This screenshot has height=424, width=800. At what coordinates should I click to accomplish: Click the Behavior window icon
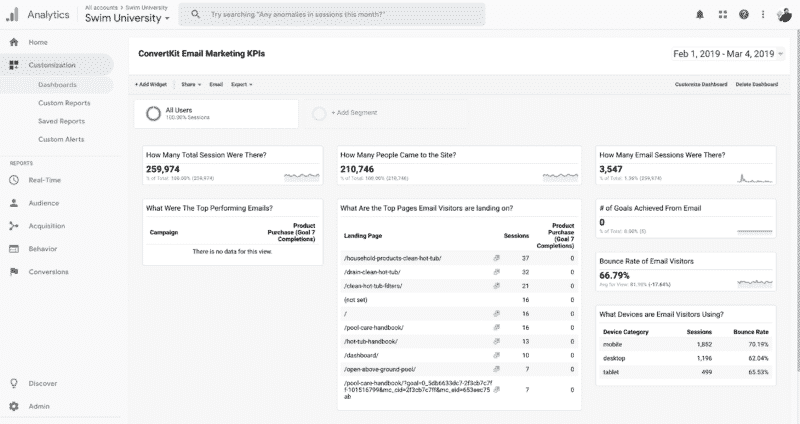pyautogui.click(x=14, y=248)
